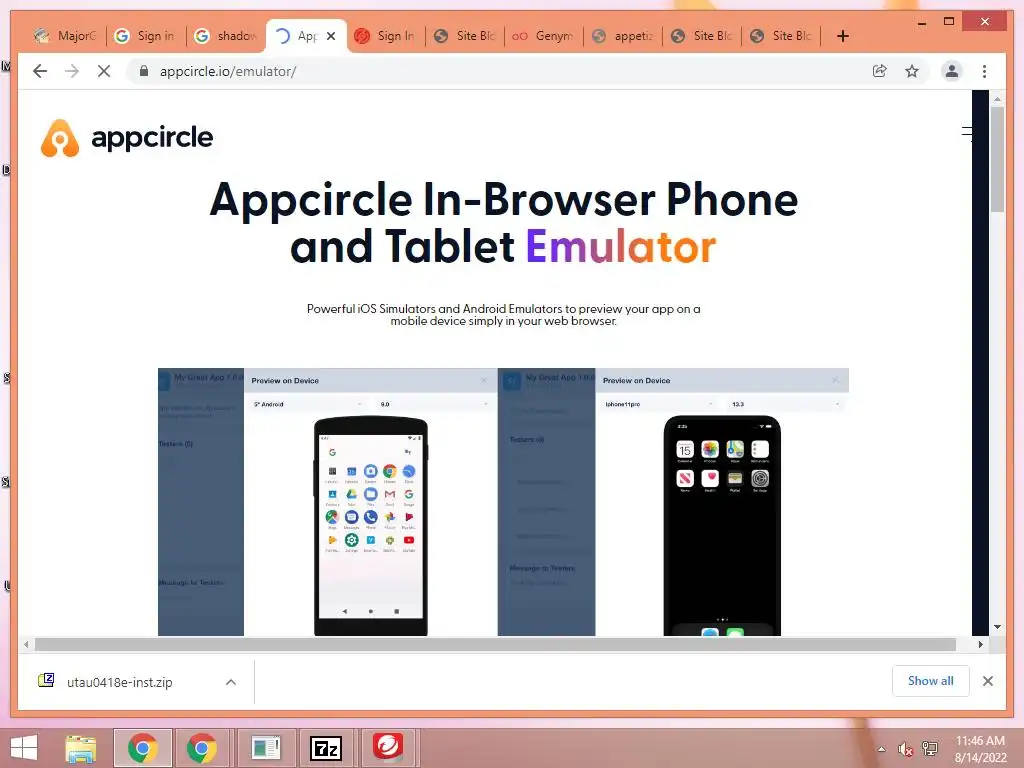Switch to the Genymotion tab
The height and width of the screenshot is (768, 1024).
[x=544, y=36]
